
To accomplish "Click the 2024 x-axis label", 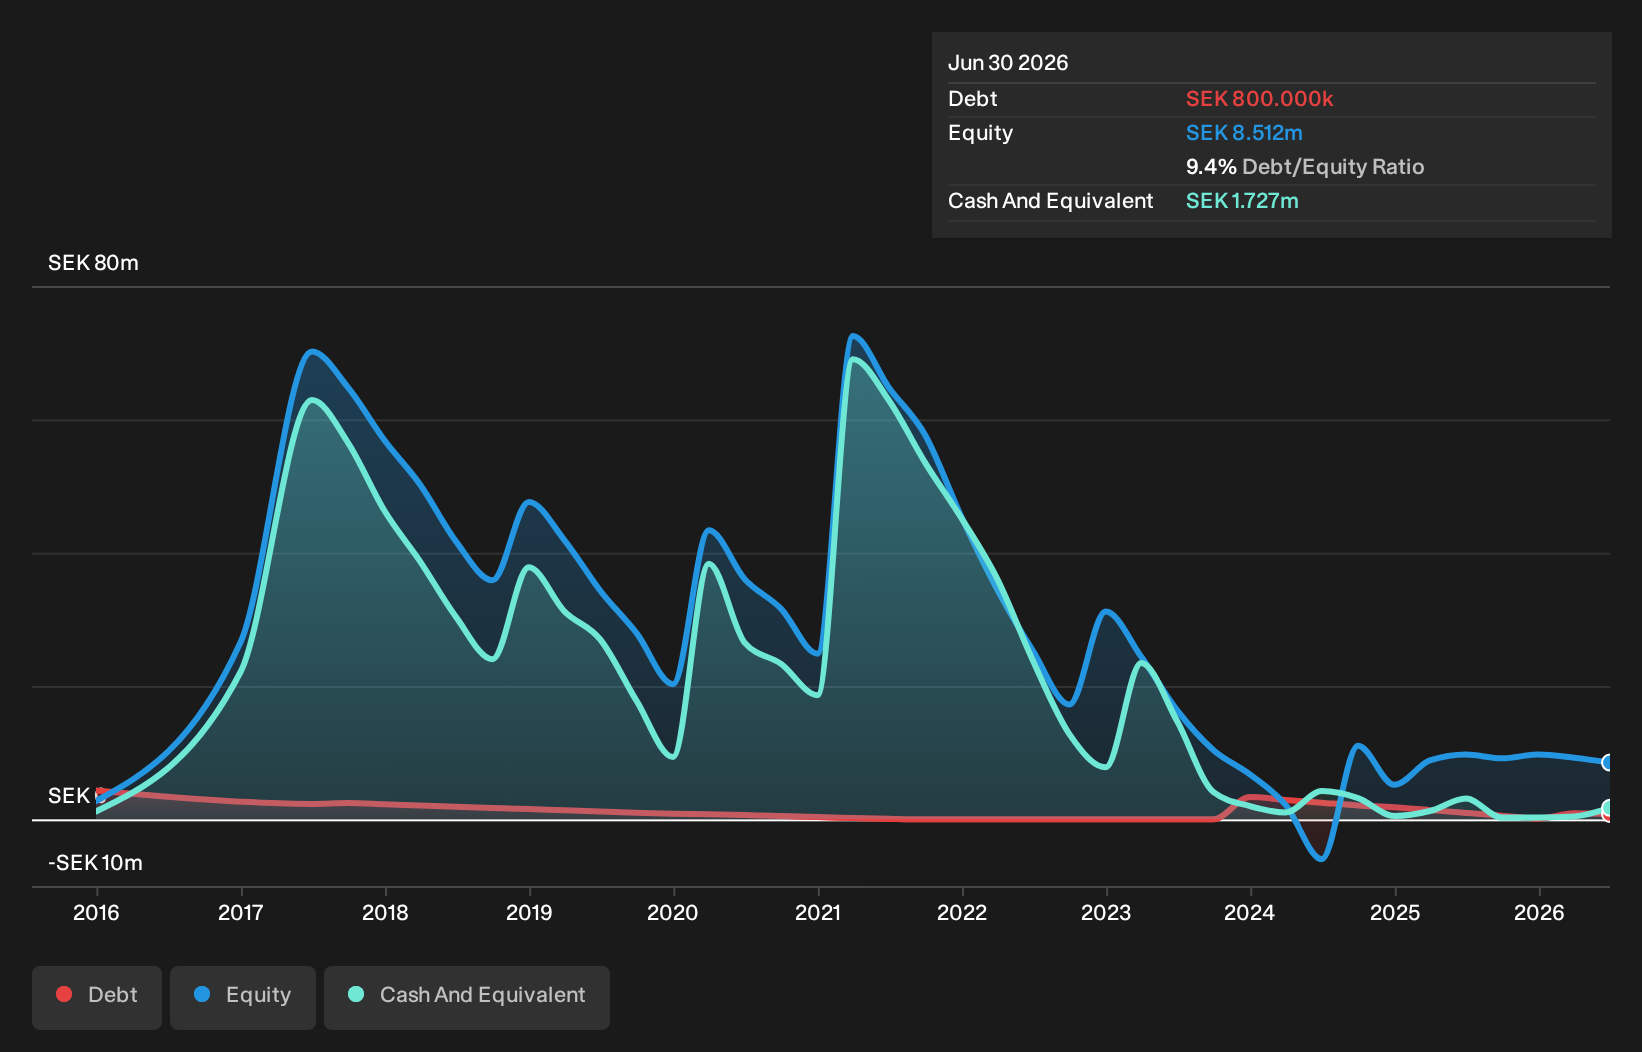I will (x=1250, y=913).
